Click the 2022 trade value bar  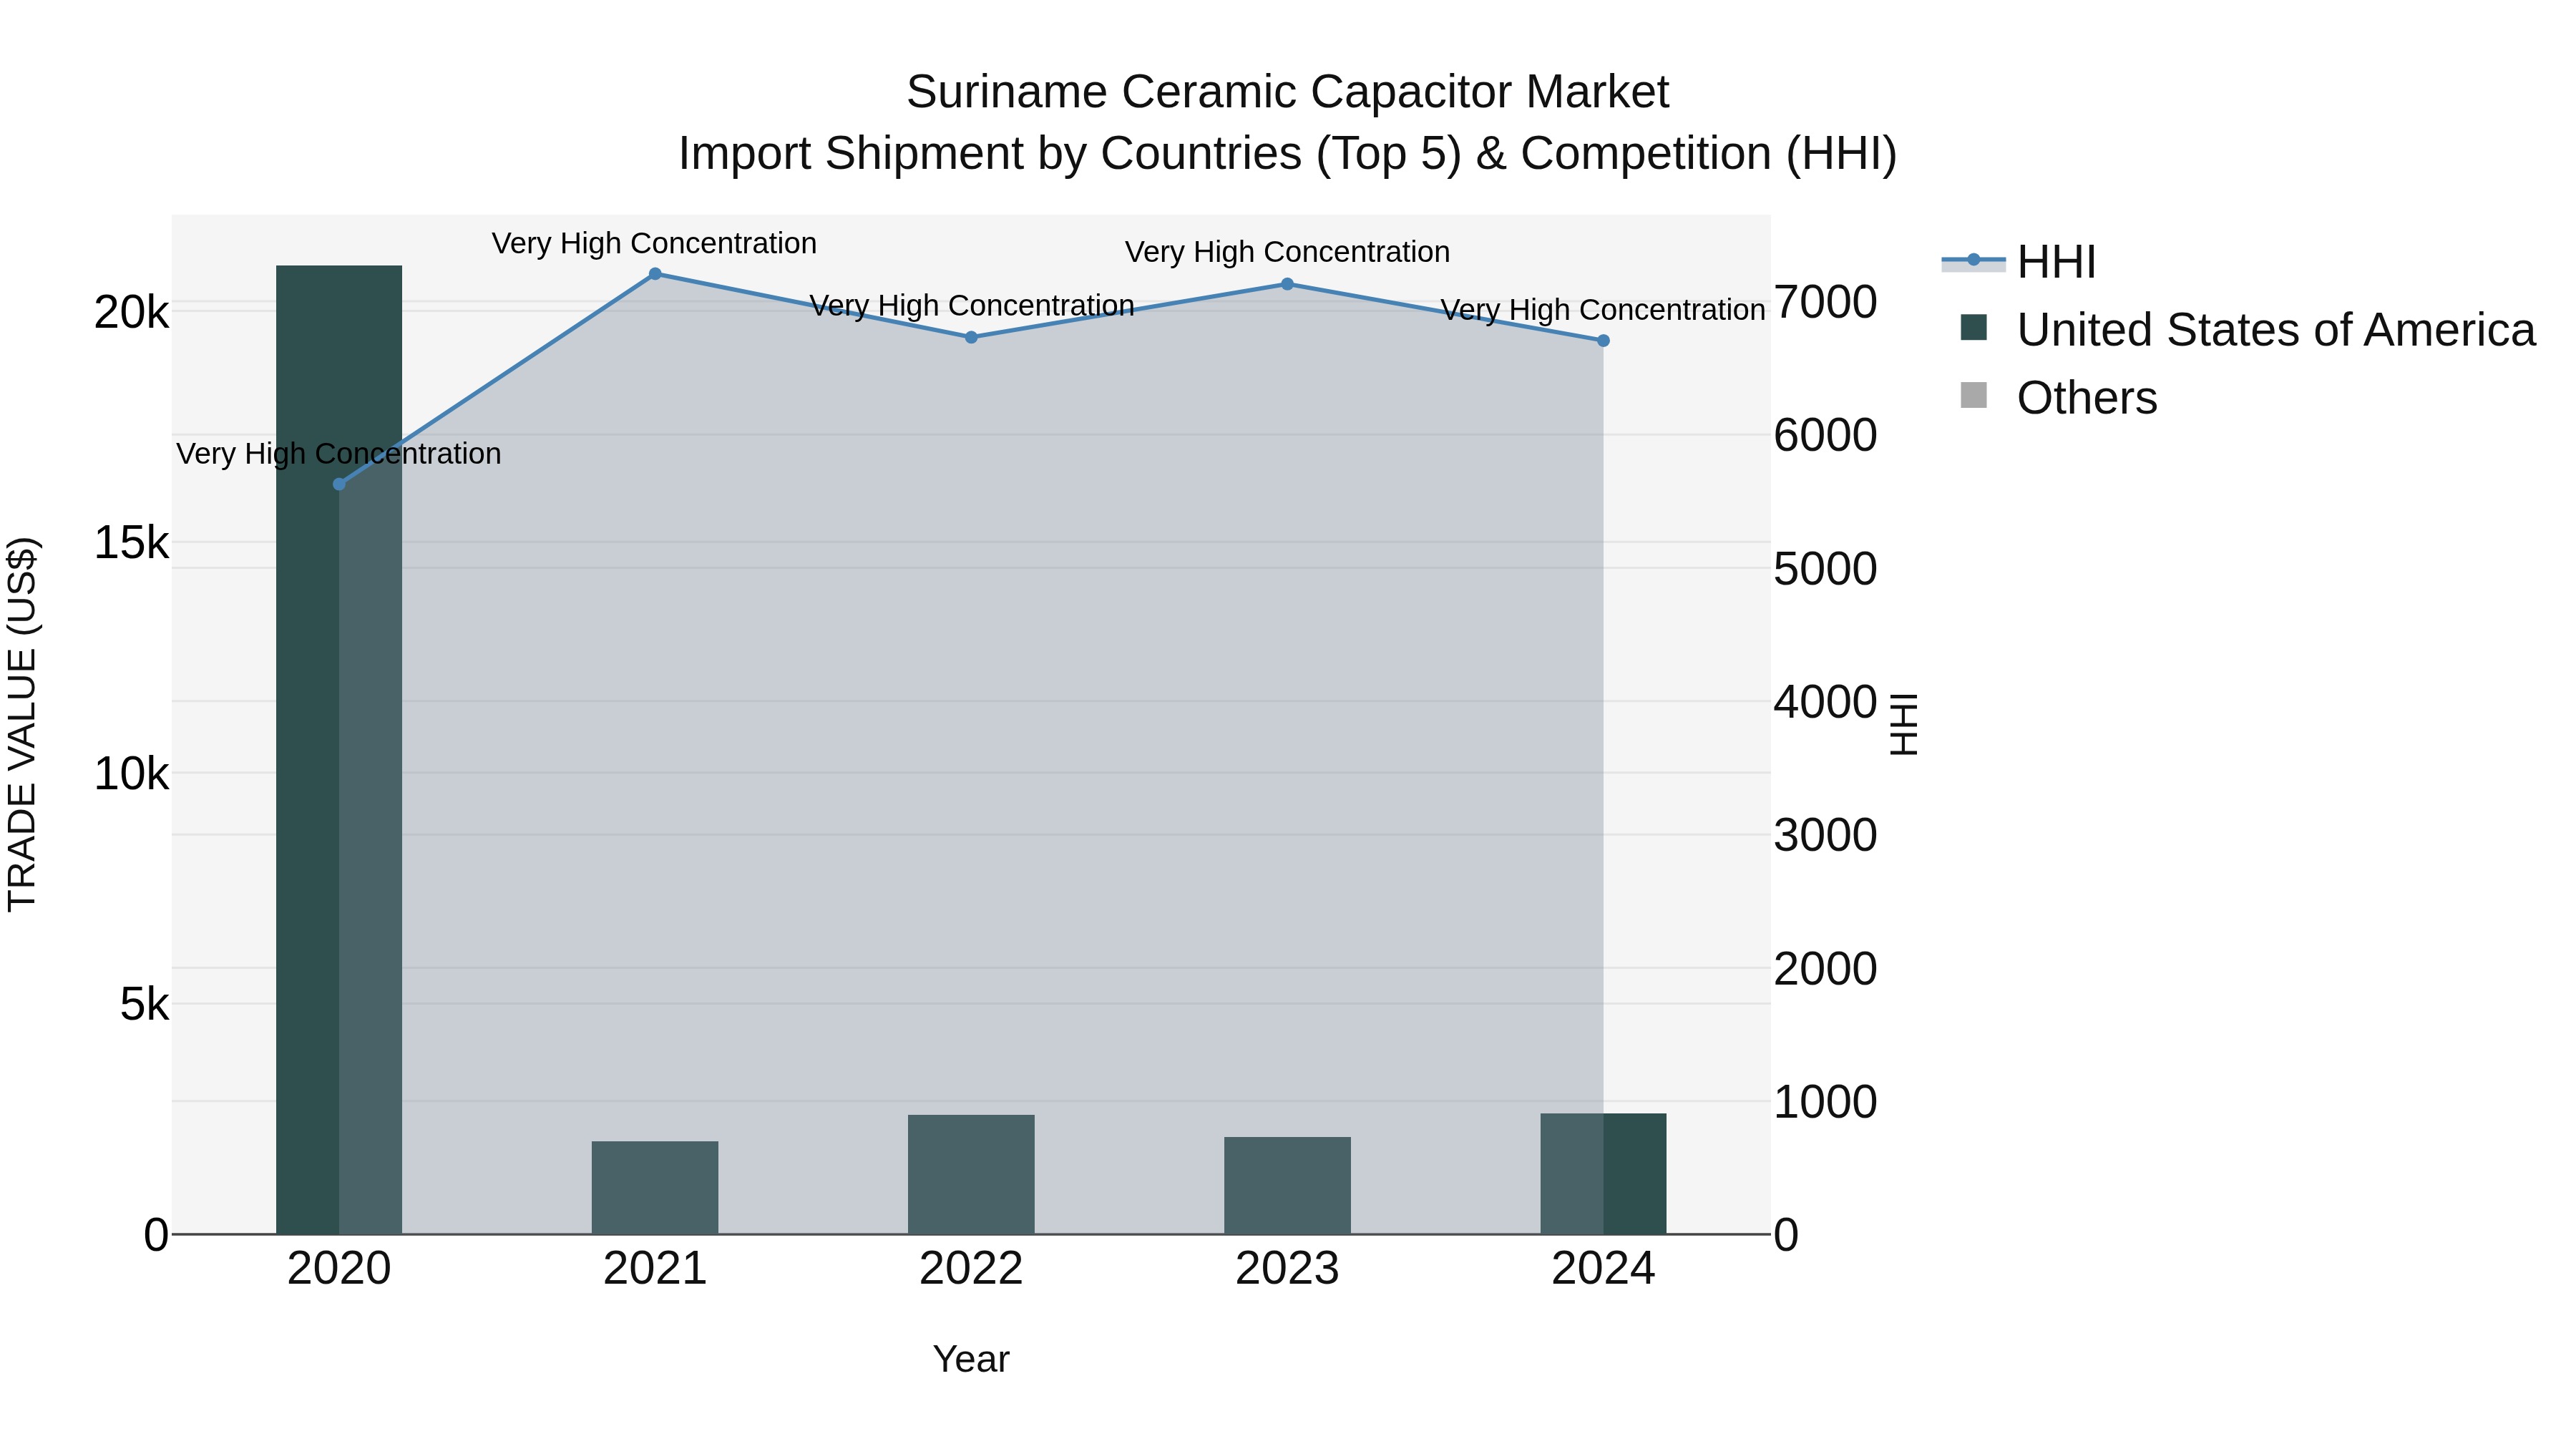coord(971,1175)
